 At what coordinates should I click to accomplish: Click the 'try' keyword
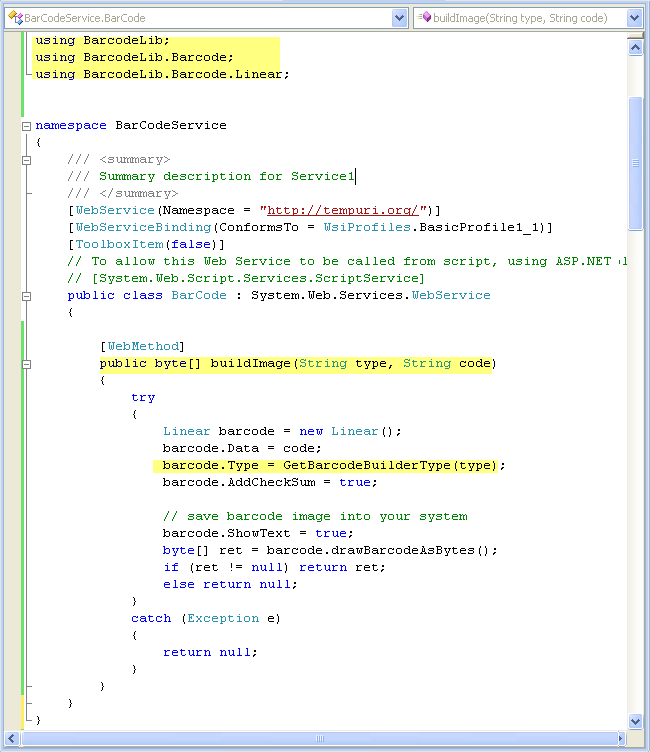pyautogui.click(x=143, y=398)
